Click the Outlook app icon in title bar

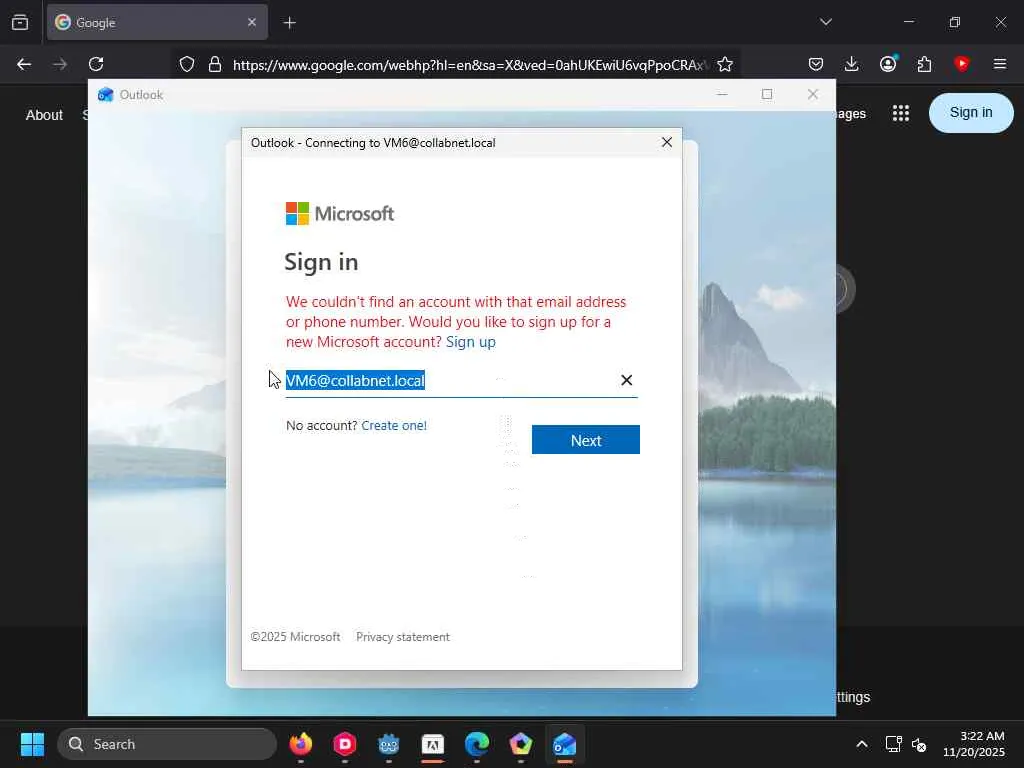(105, 95)
